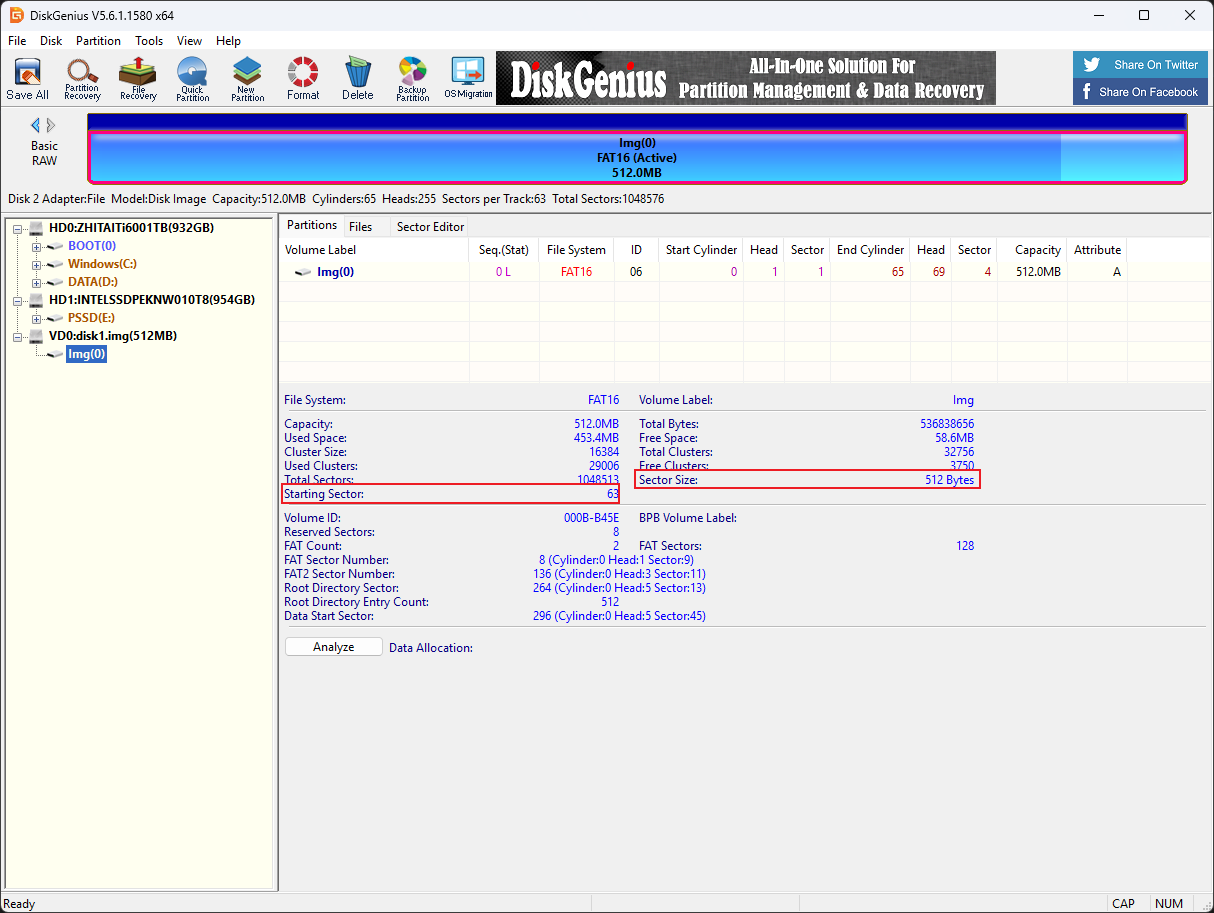Click Total Bytes value 536838656
This screenshot has height=913, width=1214.
pyautogui.click(x=947, y=424)
